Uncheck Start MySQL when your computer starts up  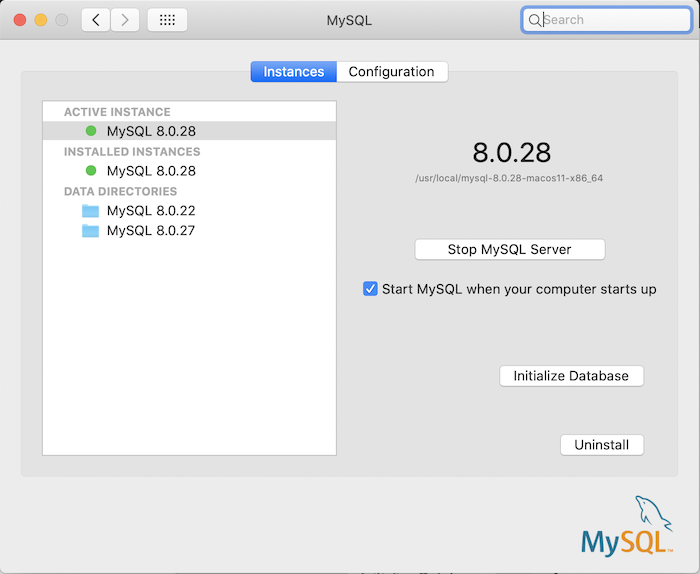(370, 289)
